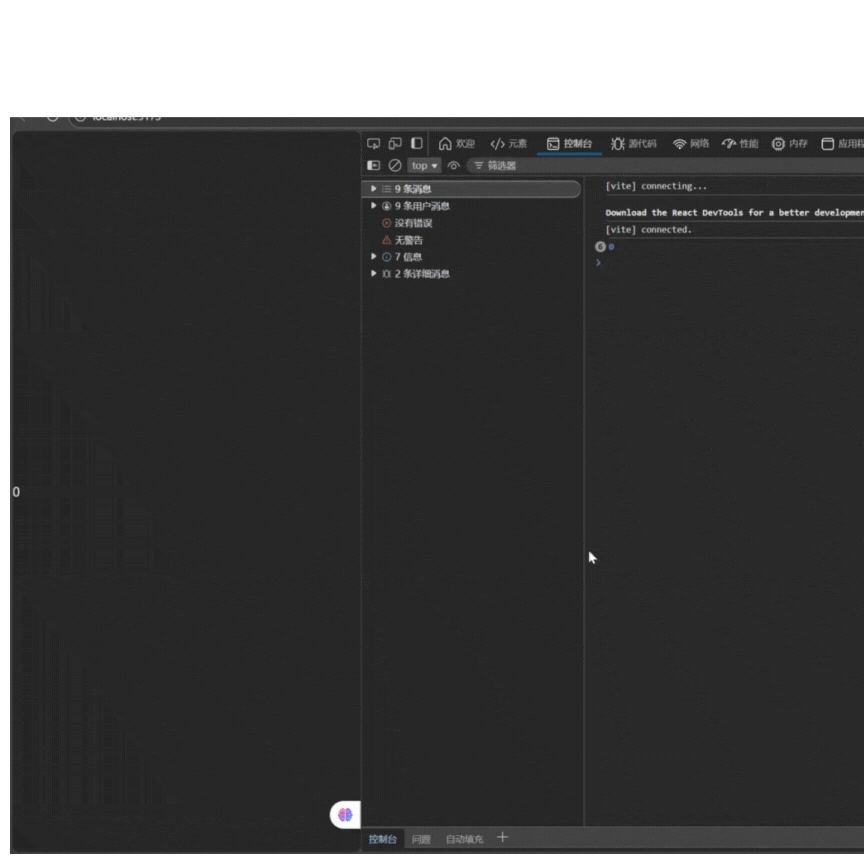Click the 9 条用户消息 label text
The height and width of the screenshot is (864, 864).
(x=422, y=206)
